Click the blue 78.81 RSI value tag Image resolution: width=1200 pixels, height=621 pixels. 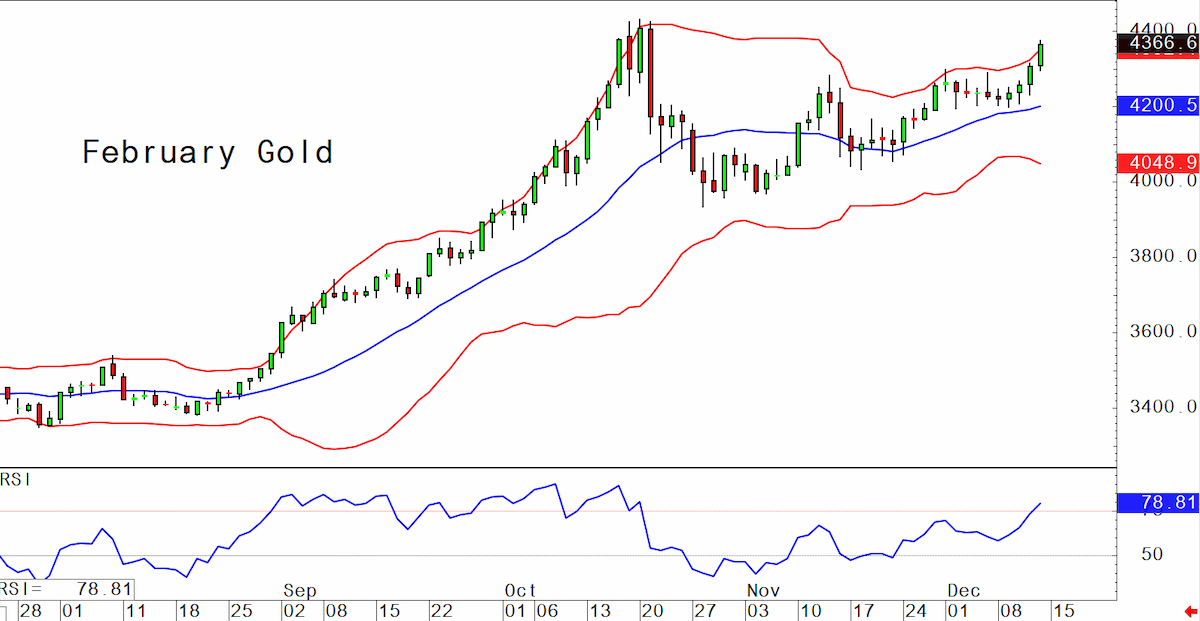pyautogui.click(x=1158, y=503)
